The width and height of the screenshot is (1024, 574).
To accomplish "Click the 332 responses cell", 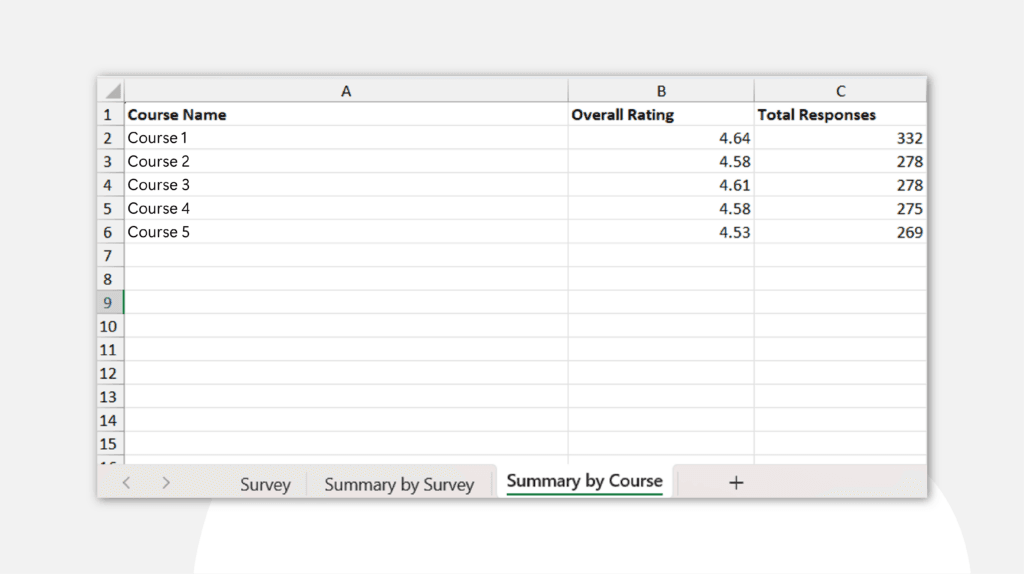I will click(x=840, y=138).
